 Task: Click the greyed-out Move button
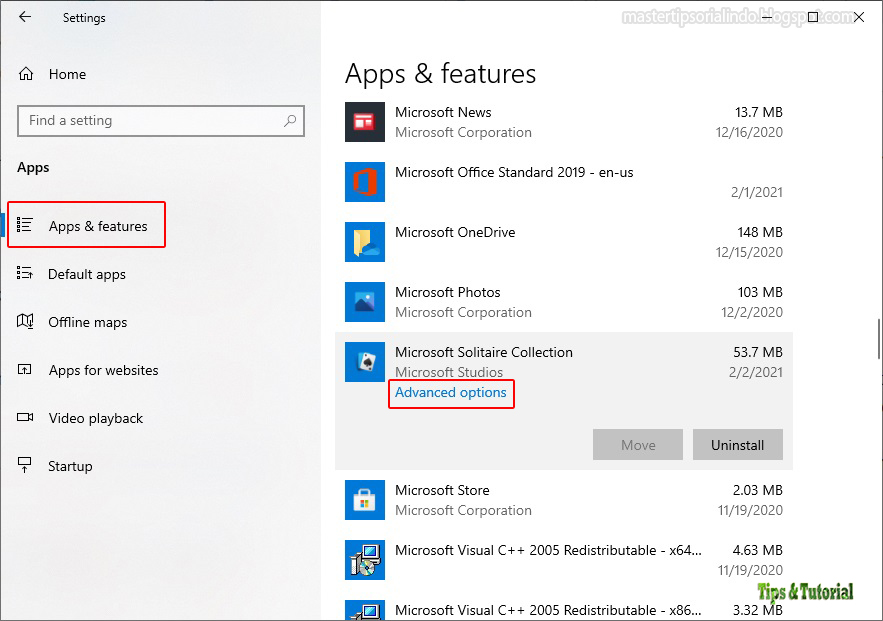click(x=638, y=445)
